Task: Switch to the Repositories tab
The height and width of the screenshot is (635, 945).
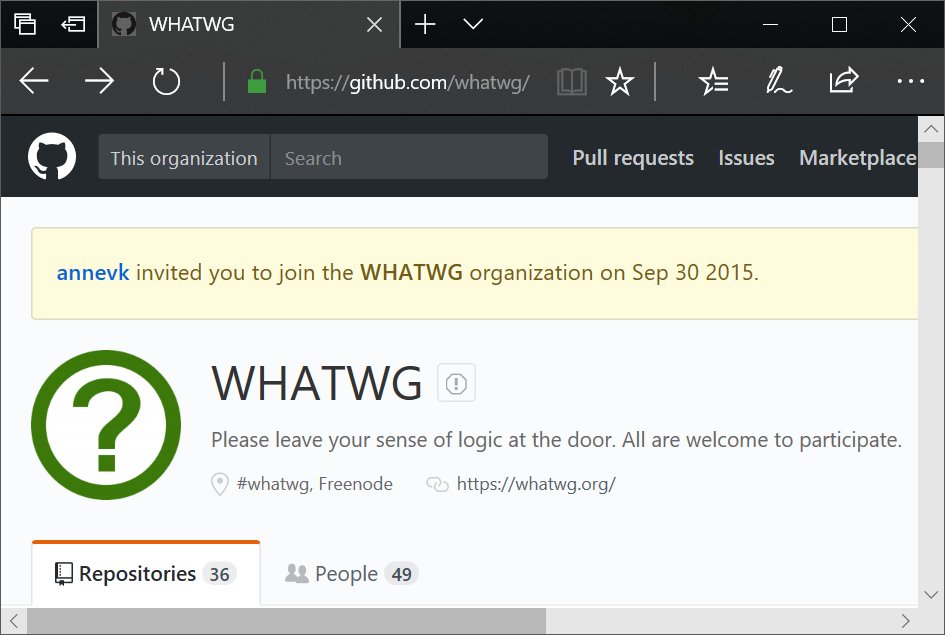Action: point(135,573)
